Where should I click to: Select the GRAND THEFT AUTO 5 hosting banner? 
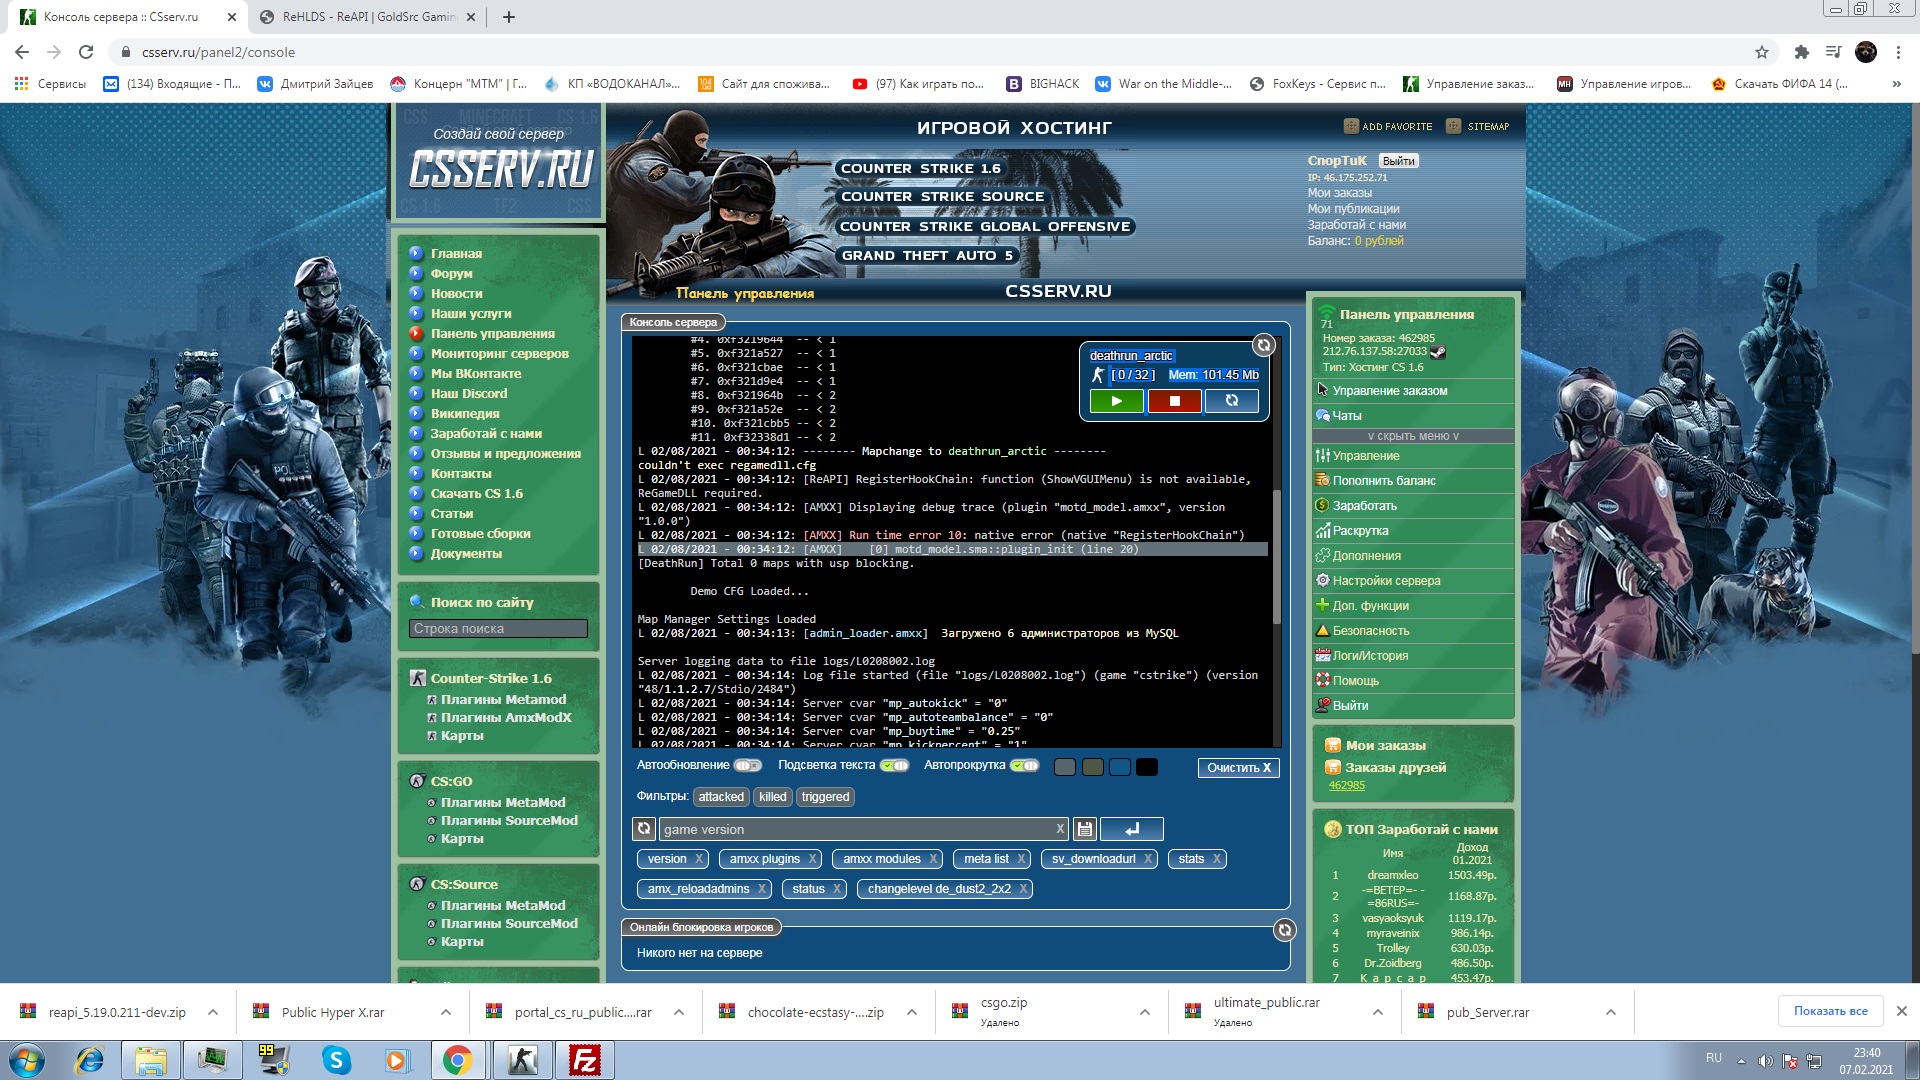pos(927,256)
